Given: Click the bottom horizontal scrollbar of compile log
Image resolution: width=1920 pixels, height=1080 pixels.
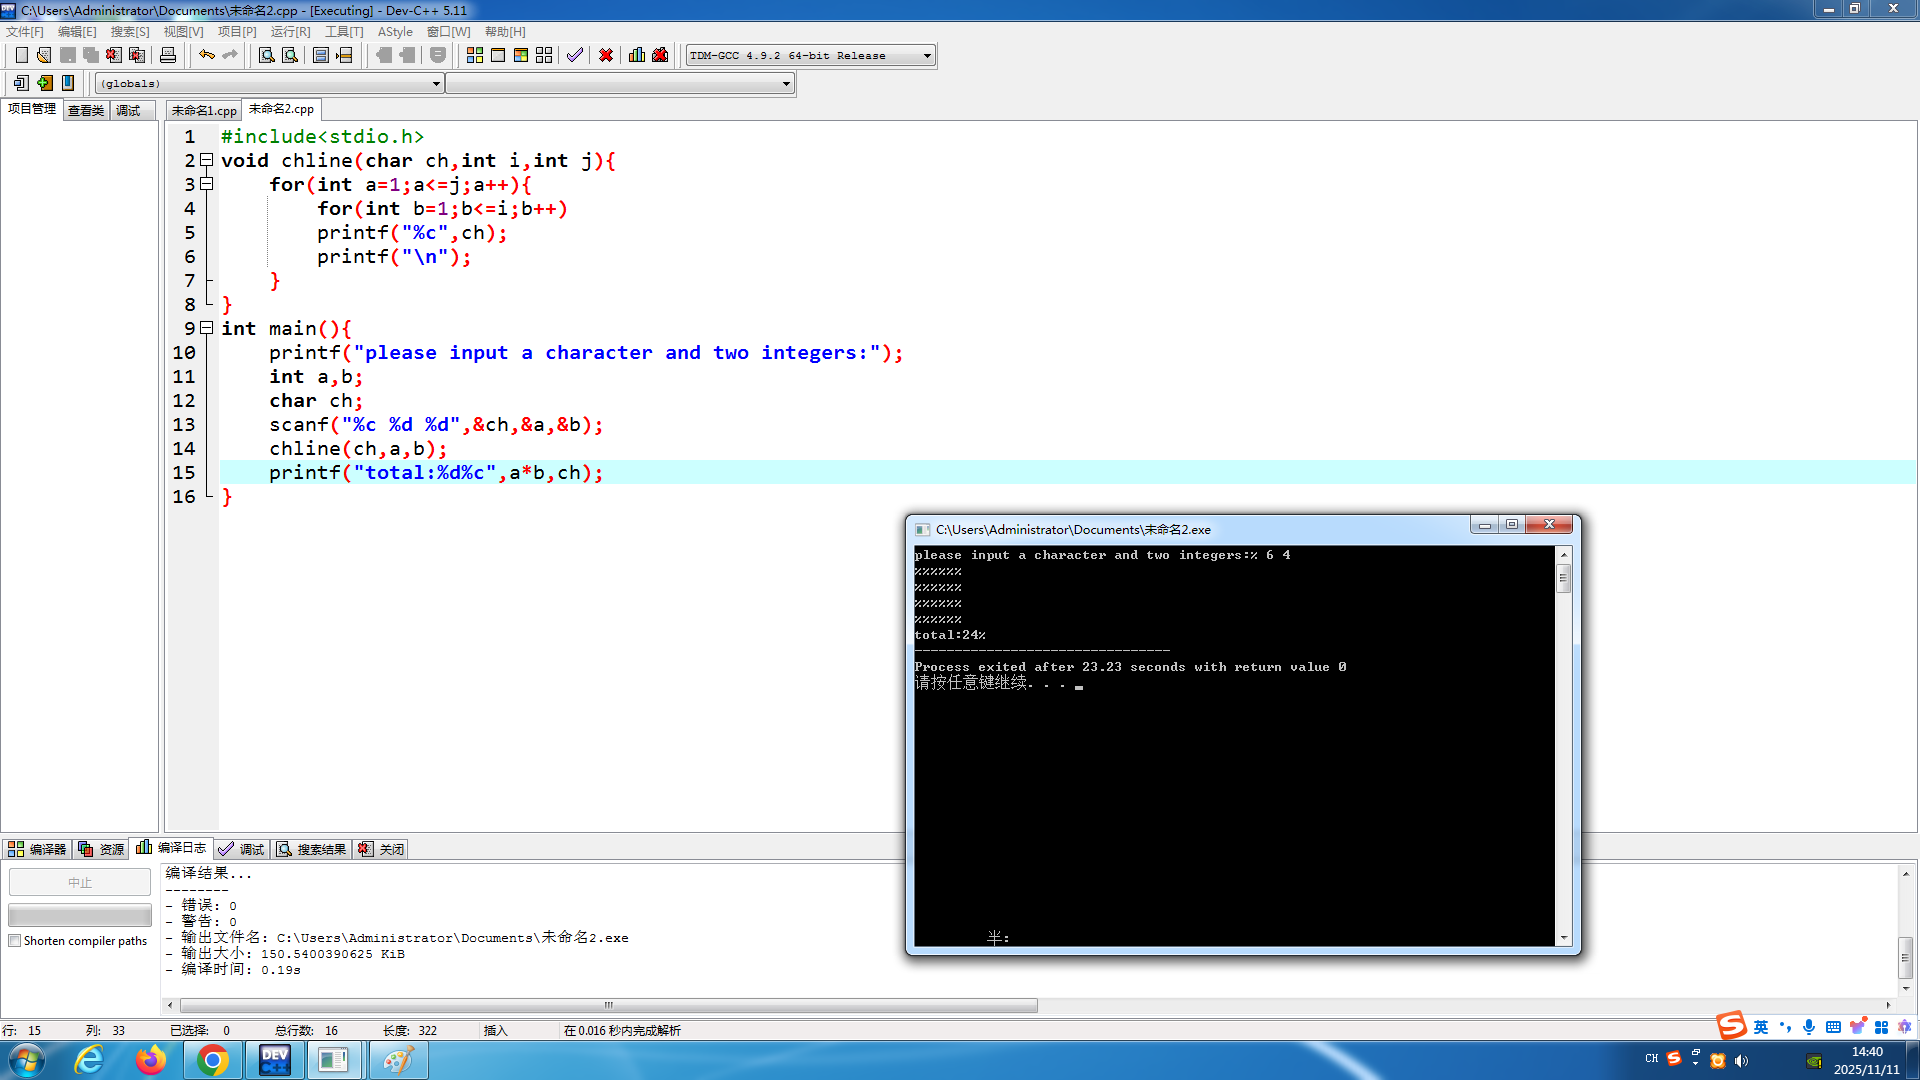Looking at the screenshot, I should click(x=608, y=1005).
